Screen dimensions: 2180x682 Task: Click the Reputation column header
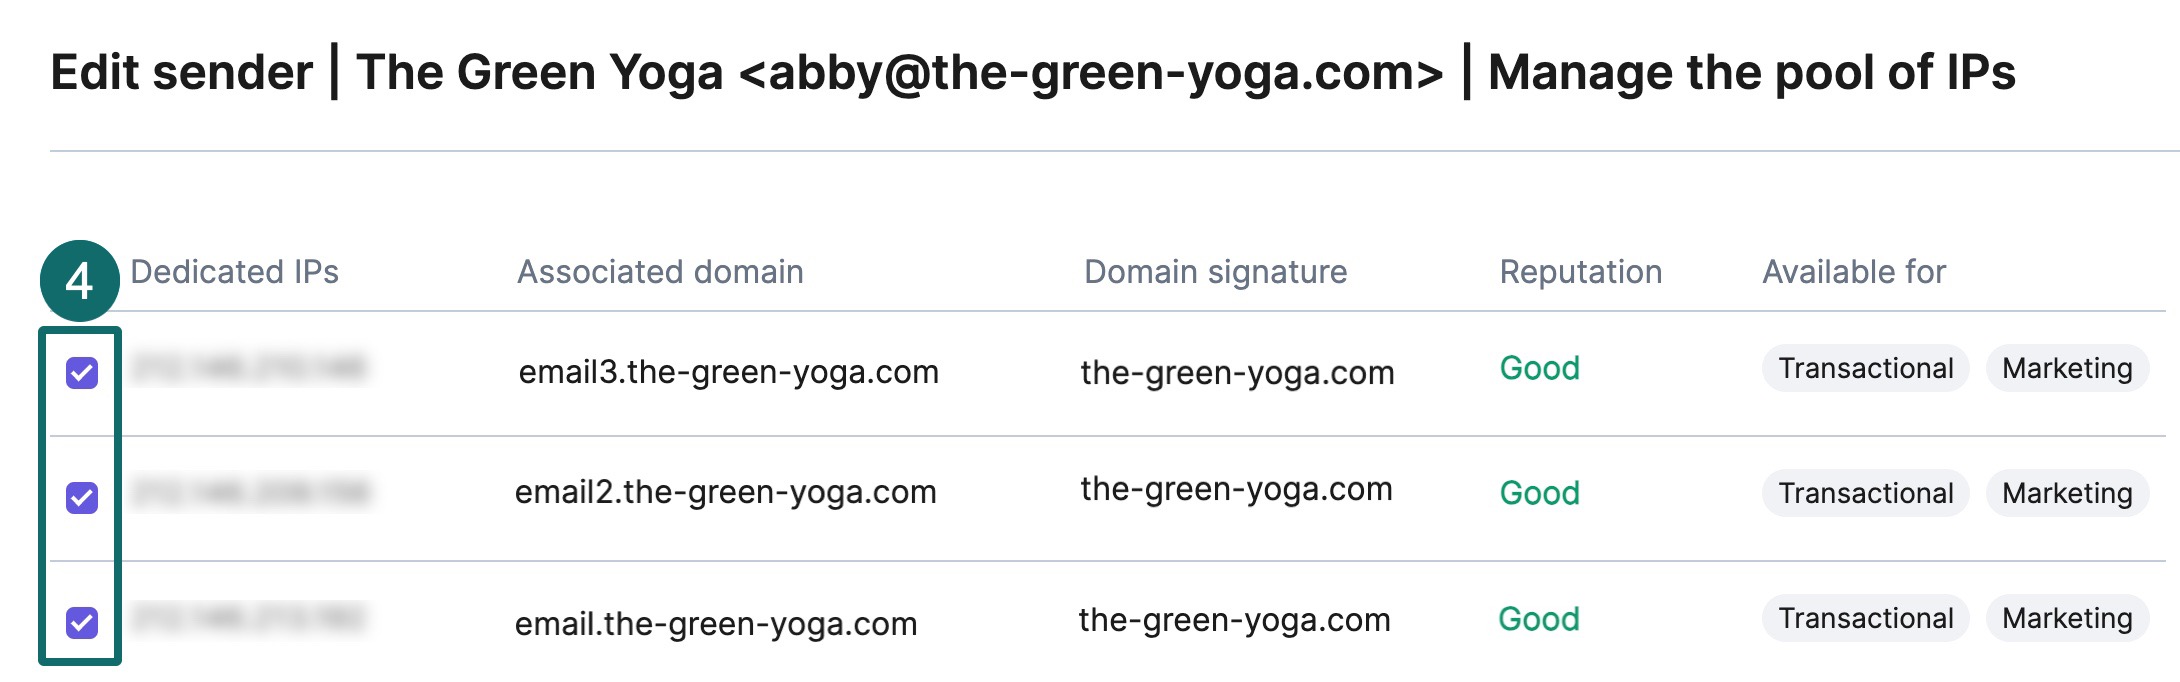click(1580, 272)
